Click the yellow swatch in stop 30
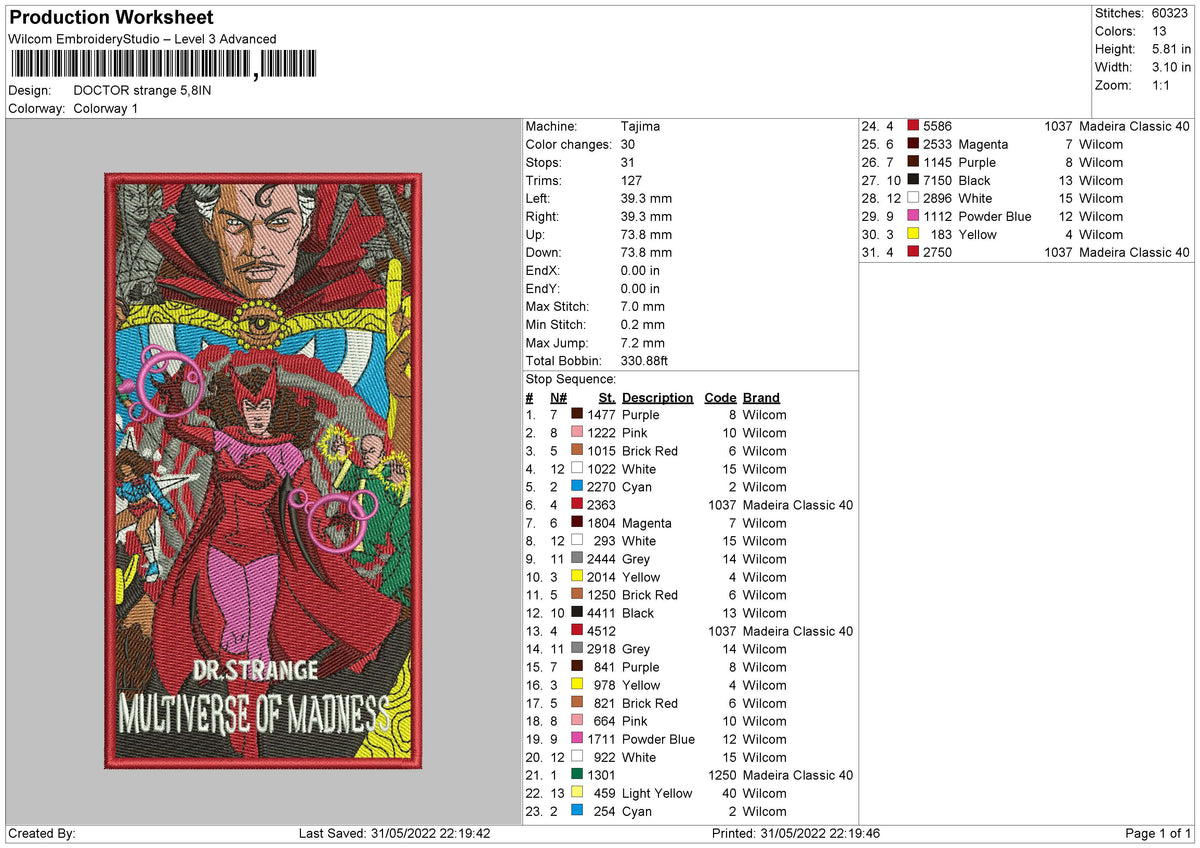This screenshot has width=1200, height=848. click(913, 234)
